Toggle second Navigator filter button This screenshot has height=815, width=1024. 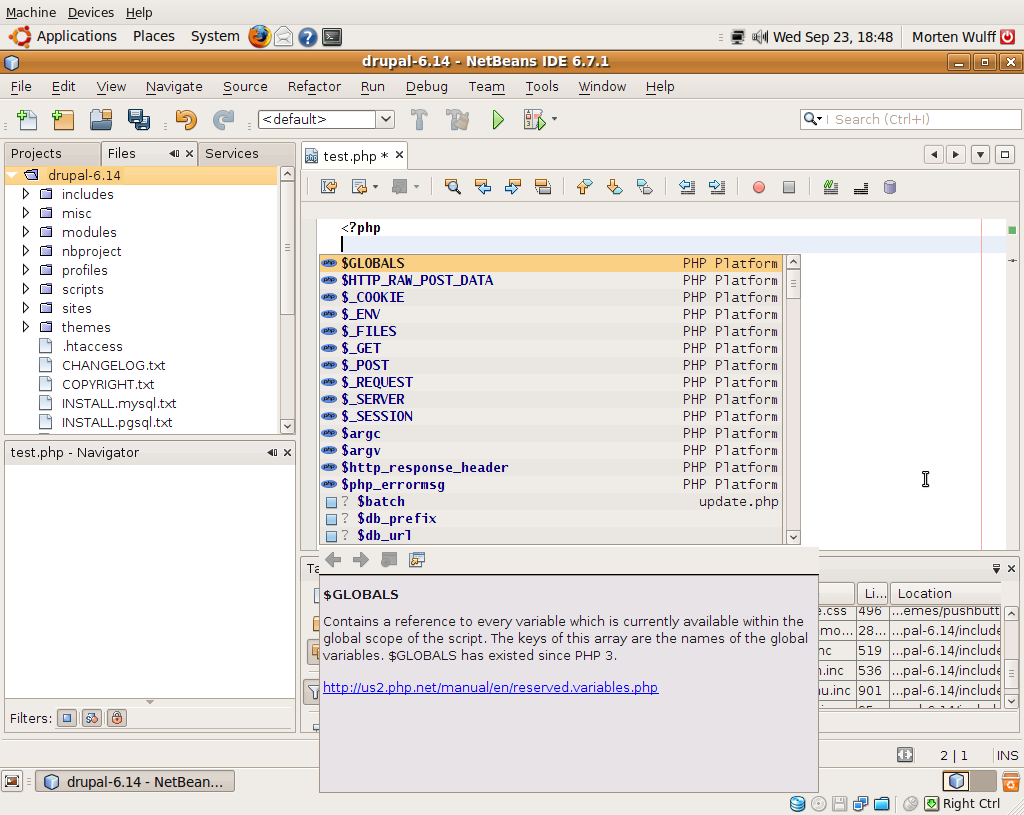91,718
